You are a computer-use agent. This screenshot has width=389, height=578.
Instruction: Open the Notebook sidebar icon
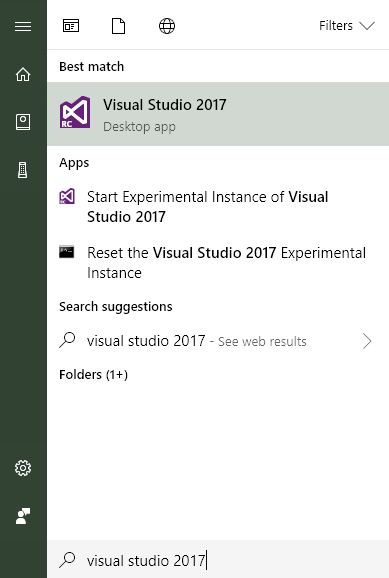(23, 122)
